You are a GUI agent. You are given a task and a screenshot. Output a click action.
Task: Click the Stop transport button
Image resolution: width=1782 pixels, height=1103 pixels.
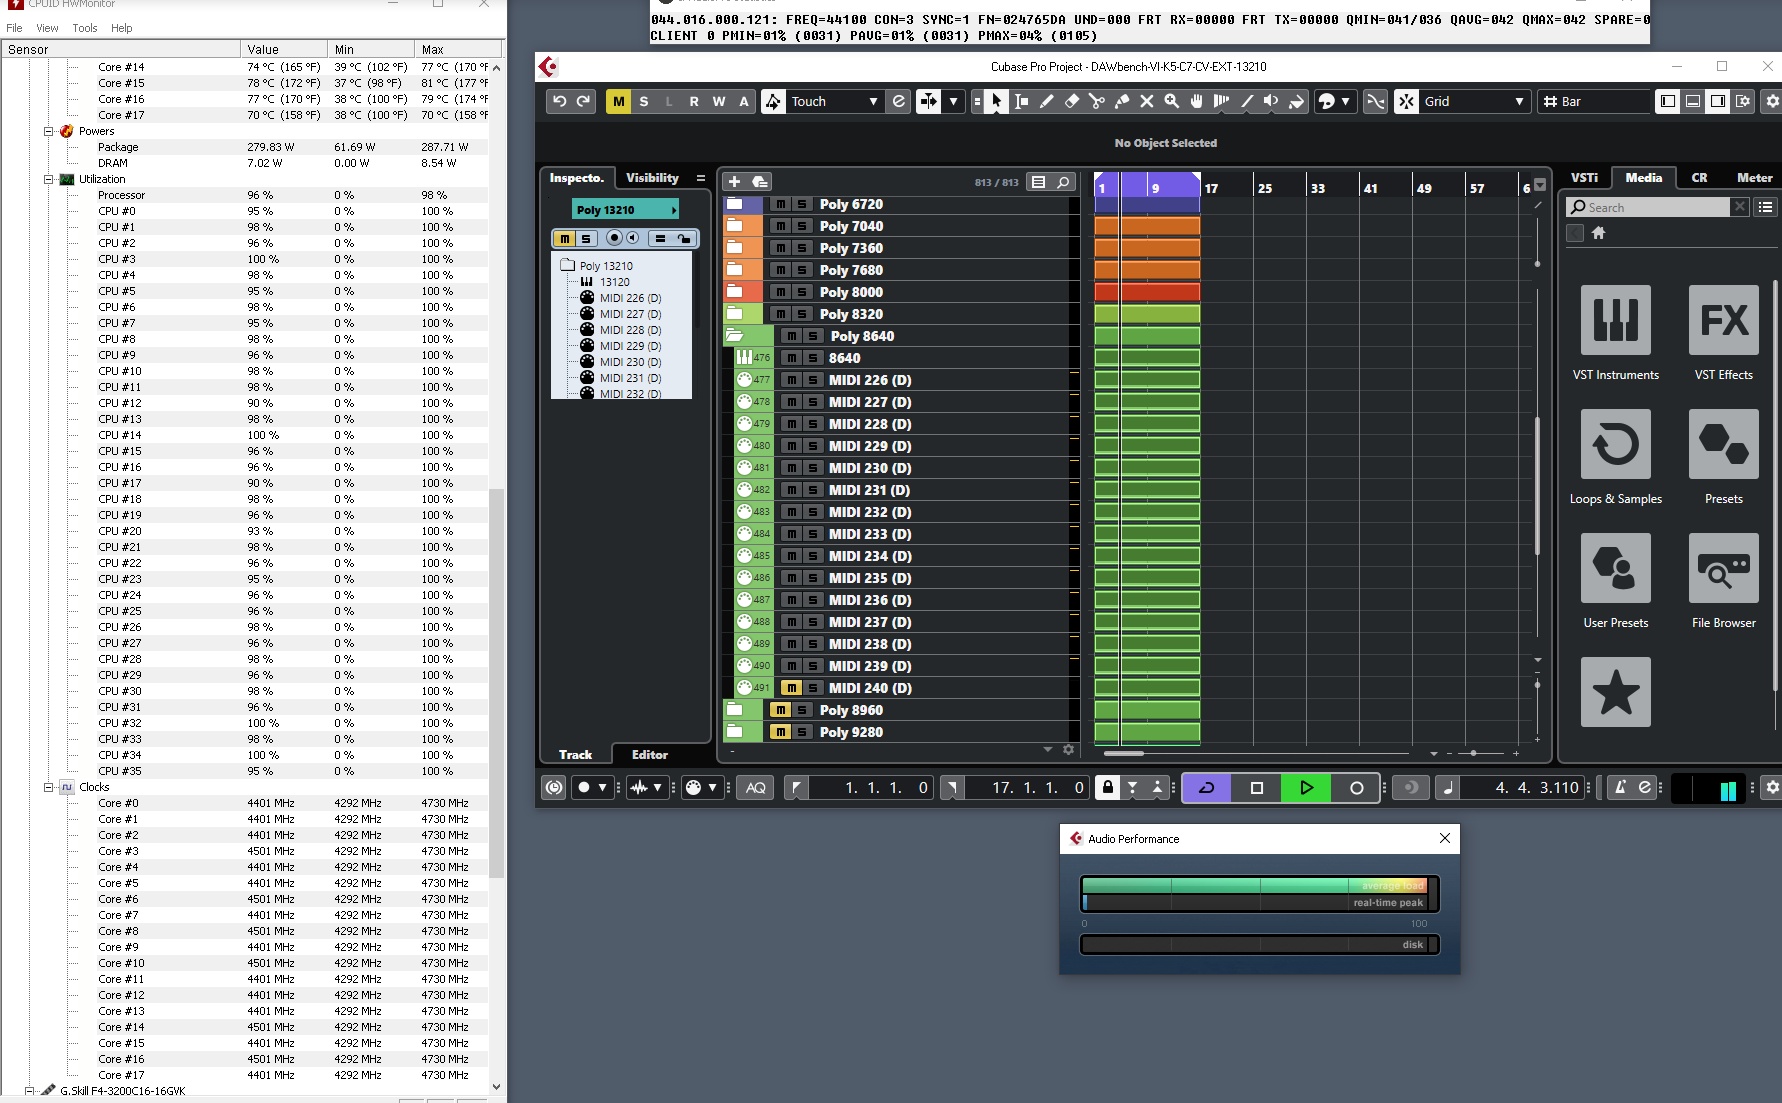1257,788
